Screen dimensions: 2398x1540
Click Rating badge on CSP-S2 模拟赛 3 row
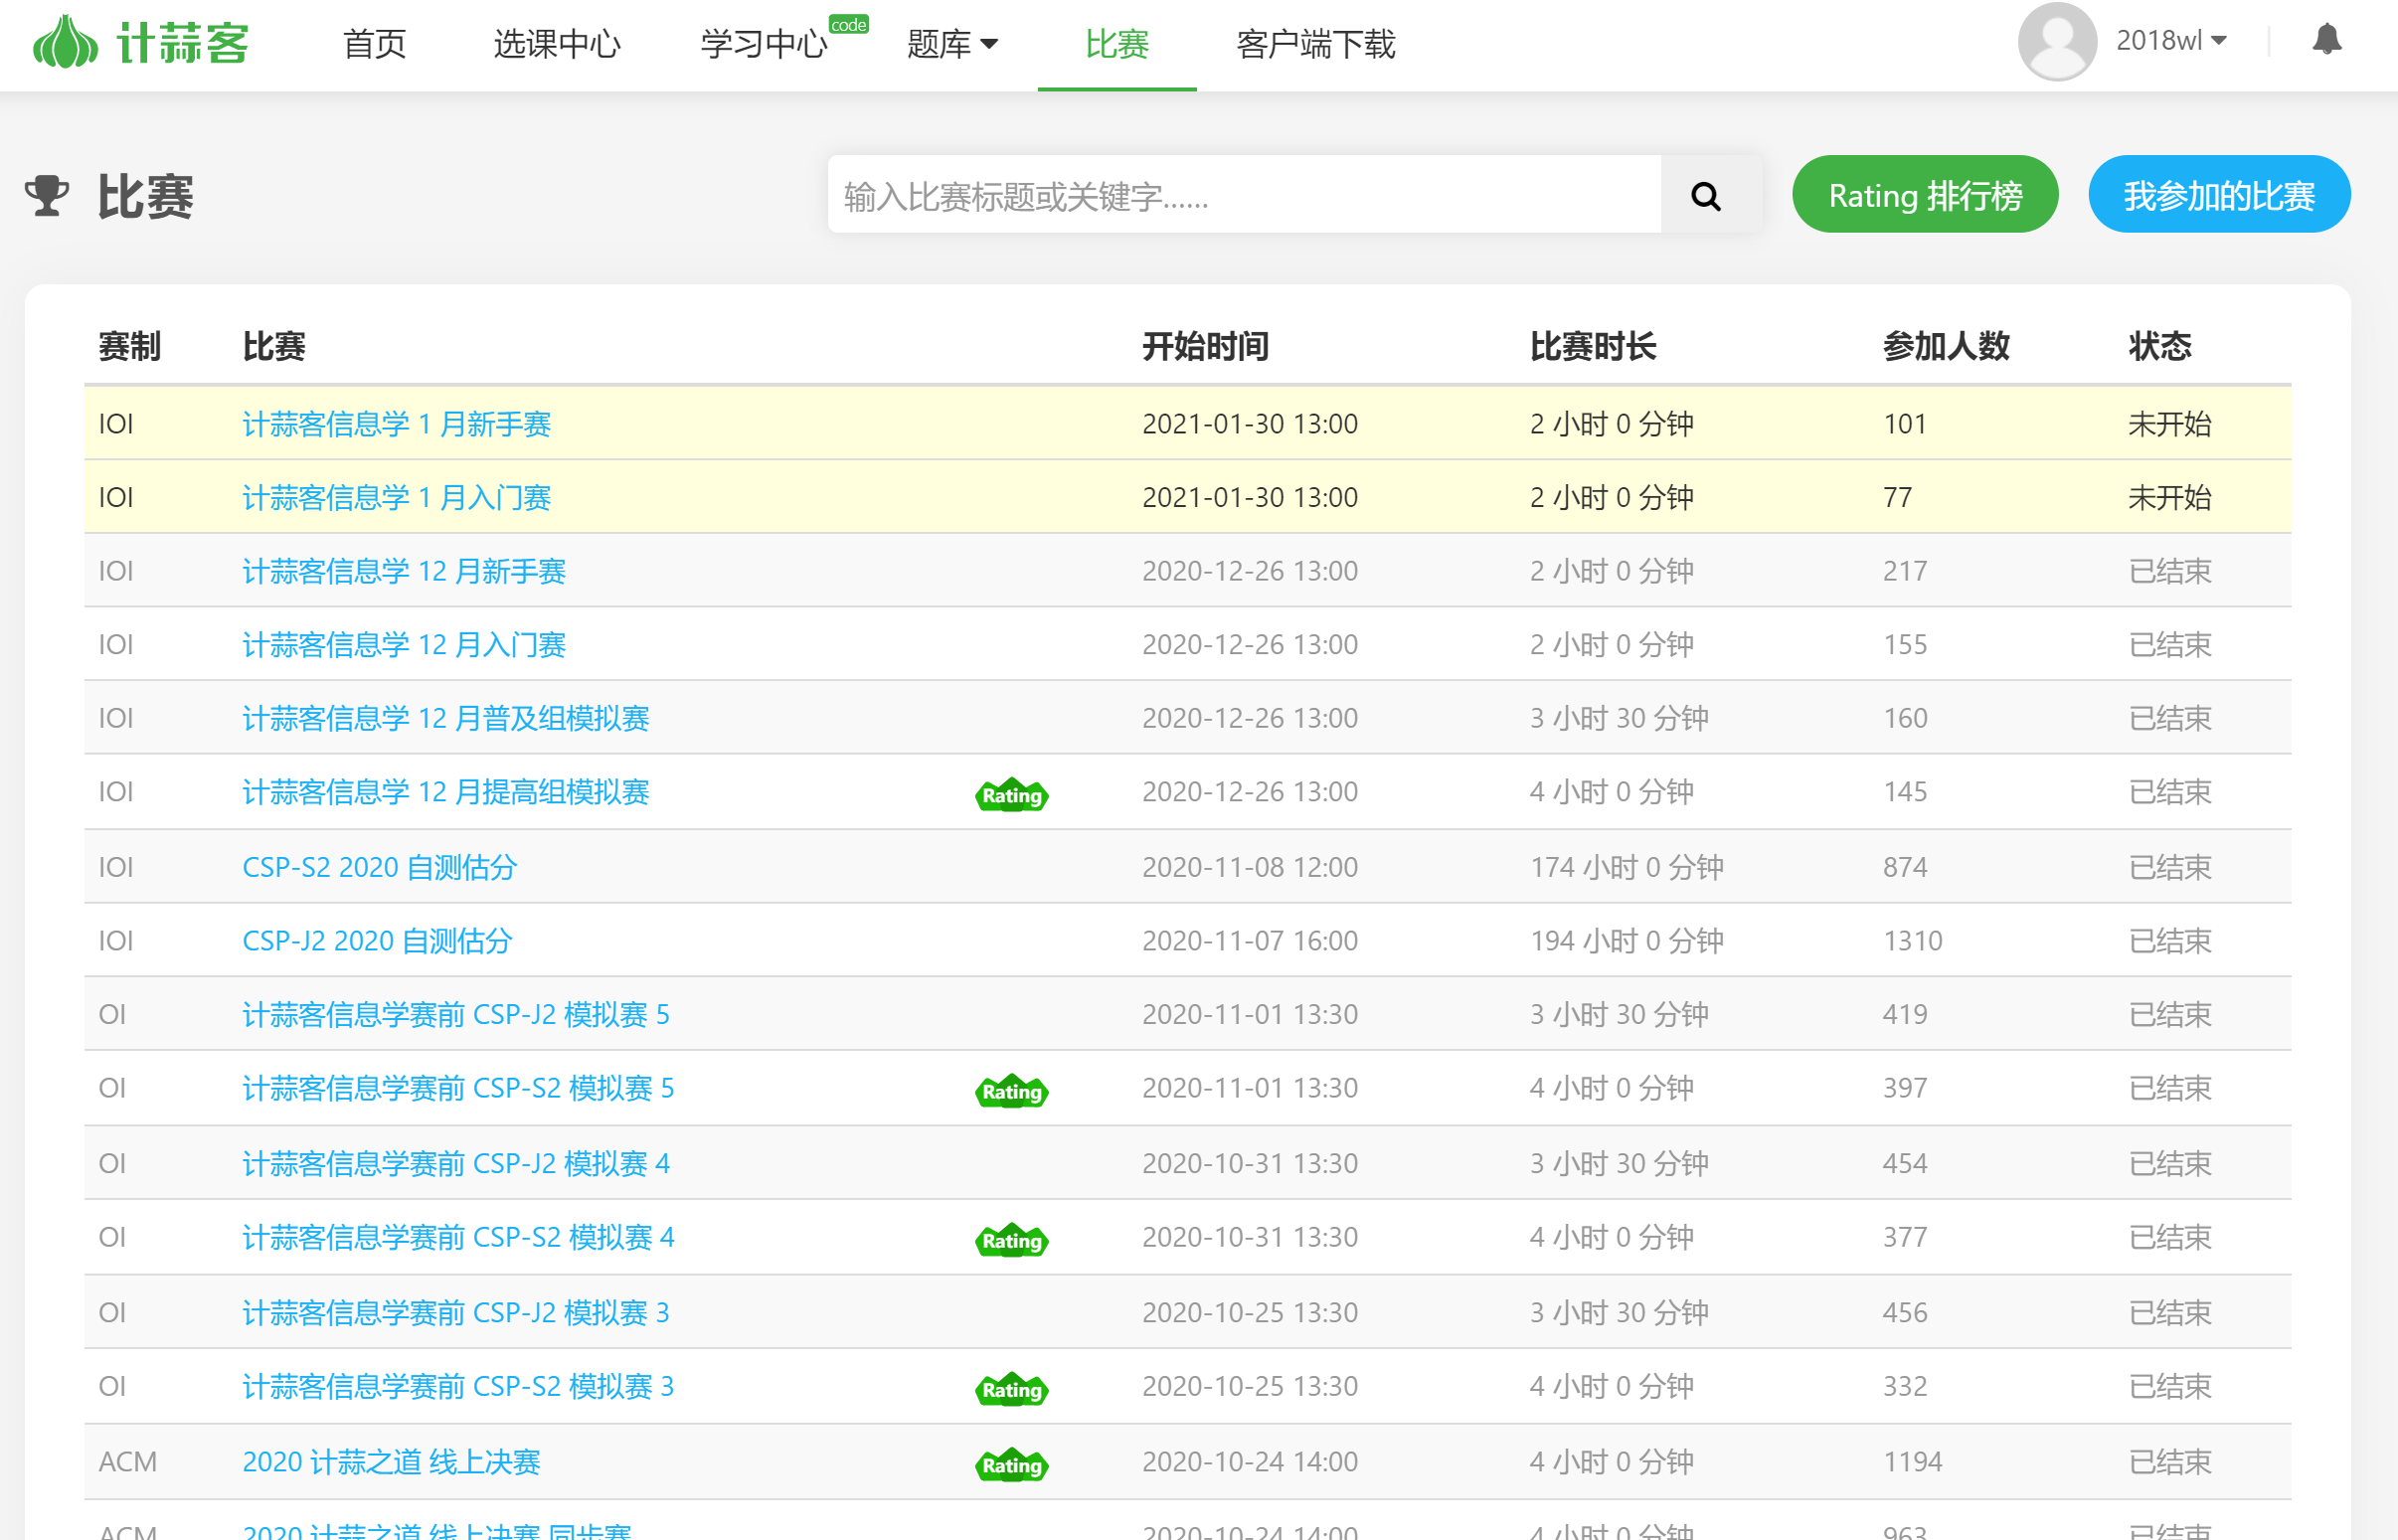pyautogui.click(x=1011, y=1389)
